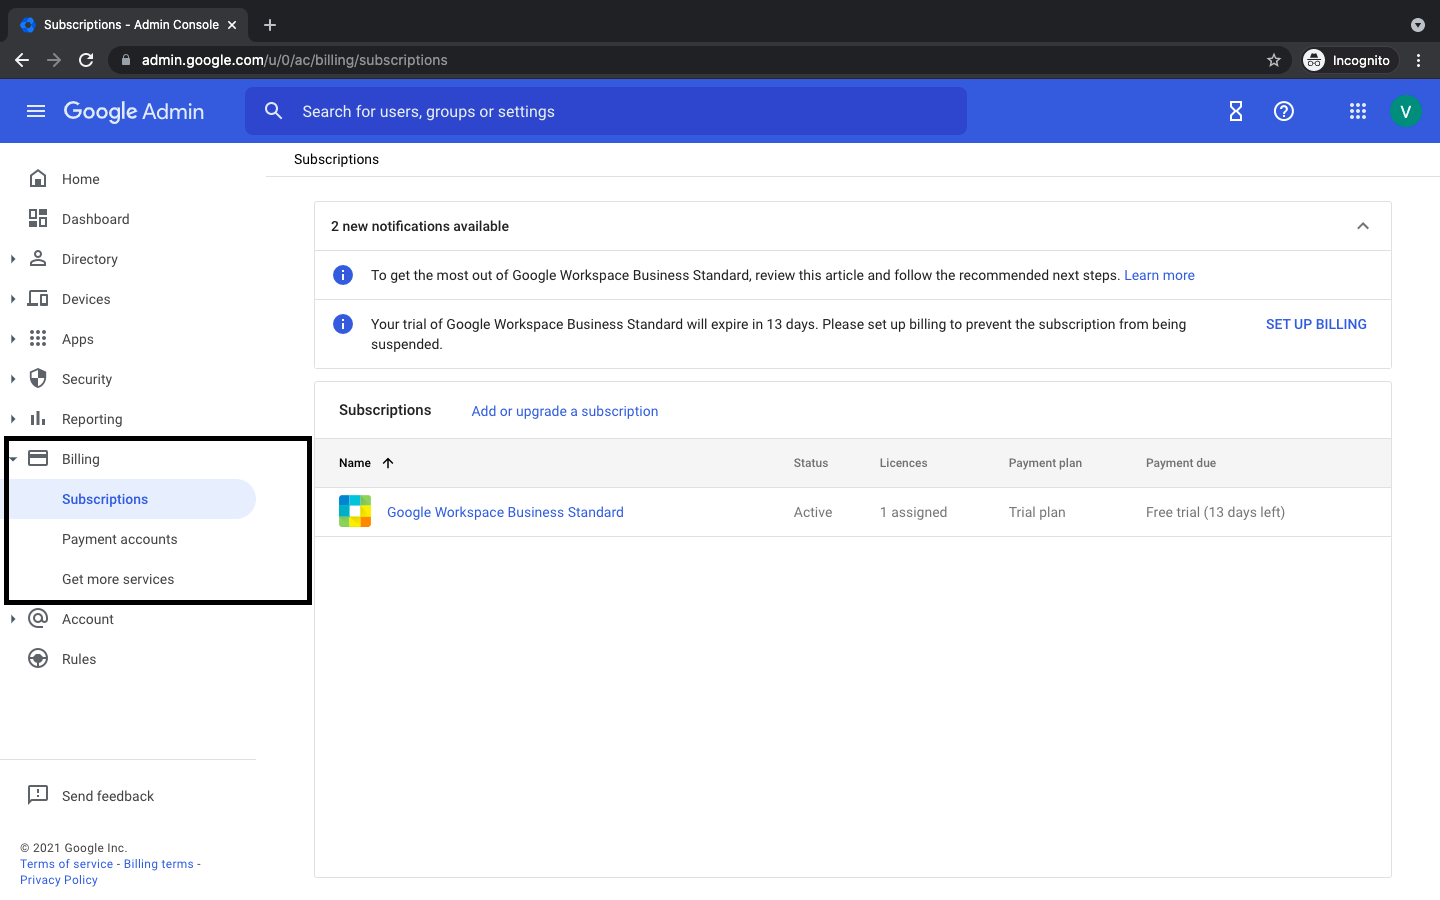Click the info icon beside Business Standard article notice
The image size is (1440, 900).
click(x=343, y=275)
